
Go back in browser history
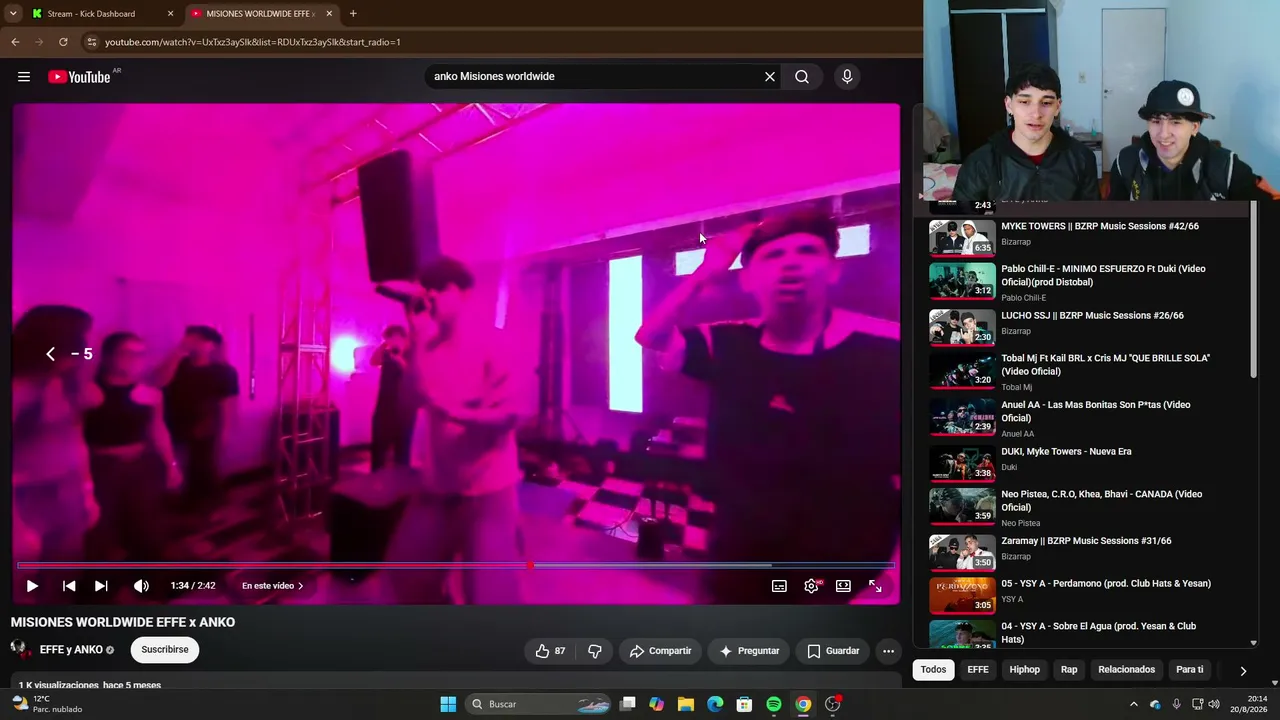tap(15, 42)
